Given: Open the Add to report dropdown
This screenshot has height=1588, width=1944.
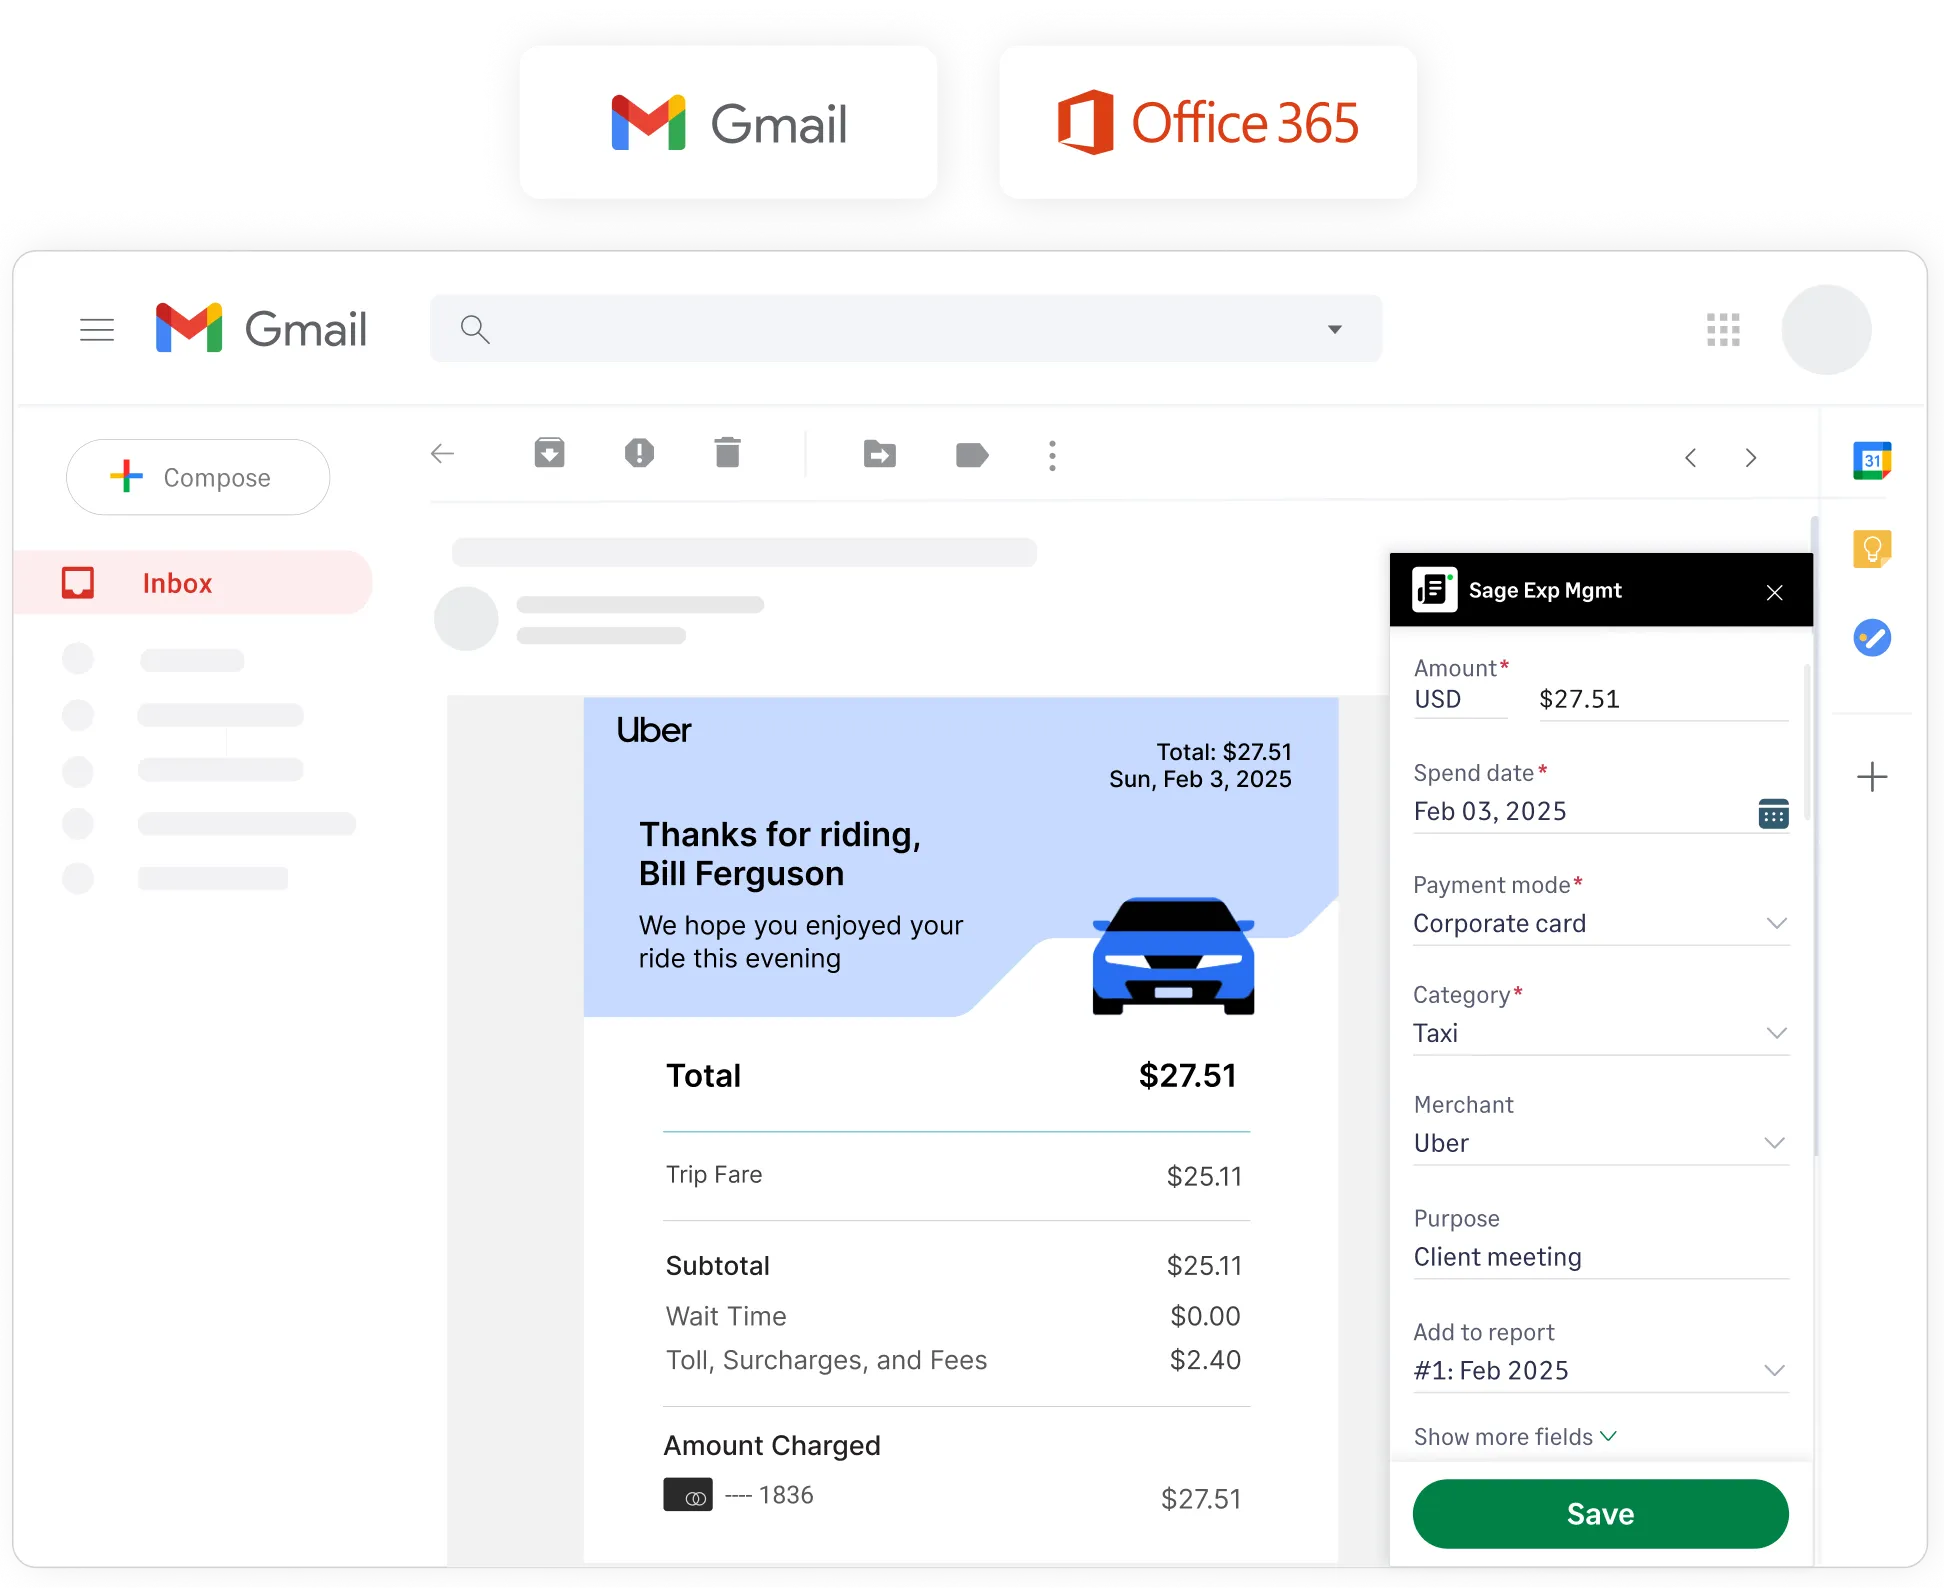Looking at the screenshot, I should click(1776, 1370).
